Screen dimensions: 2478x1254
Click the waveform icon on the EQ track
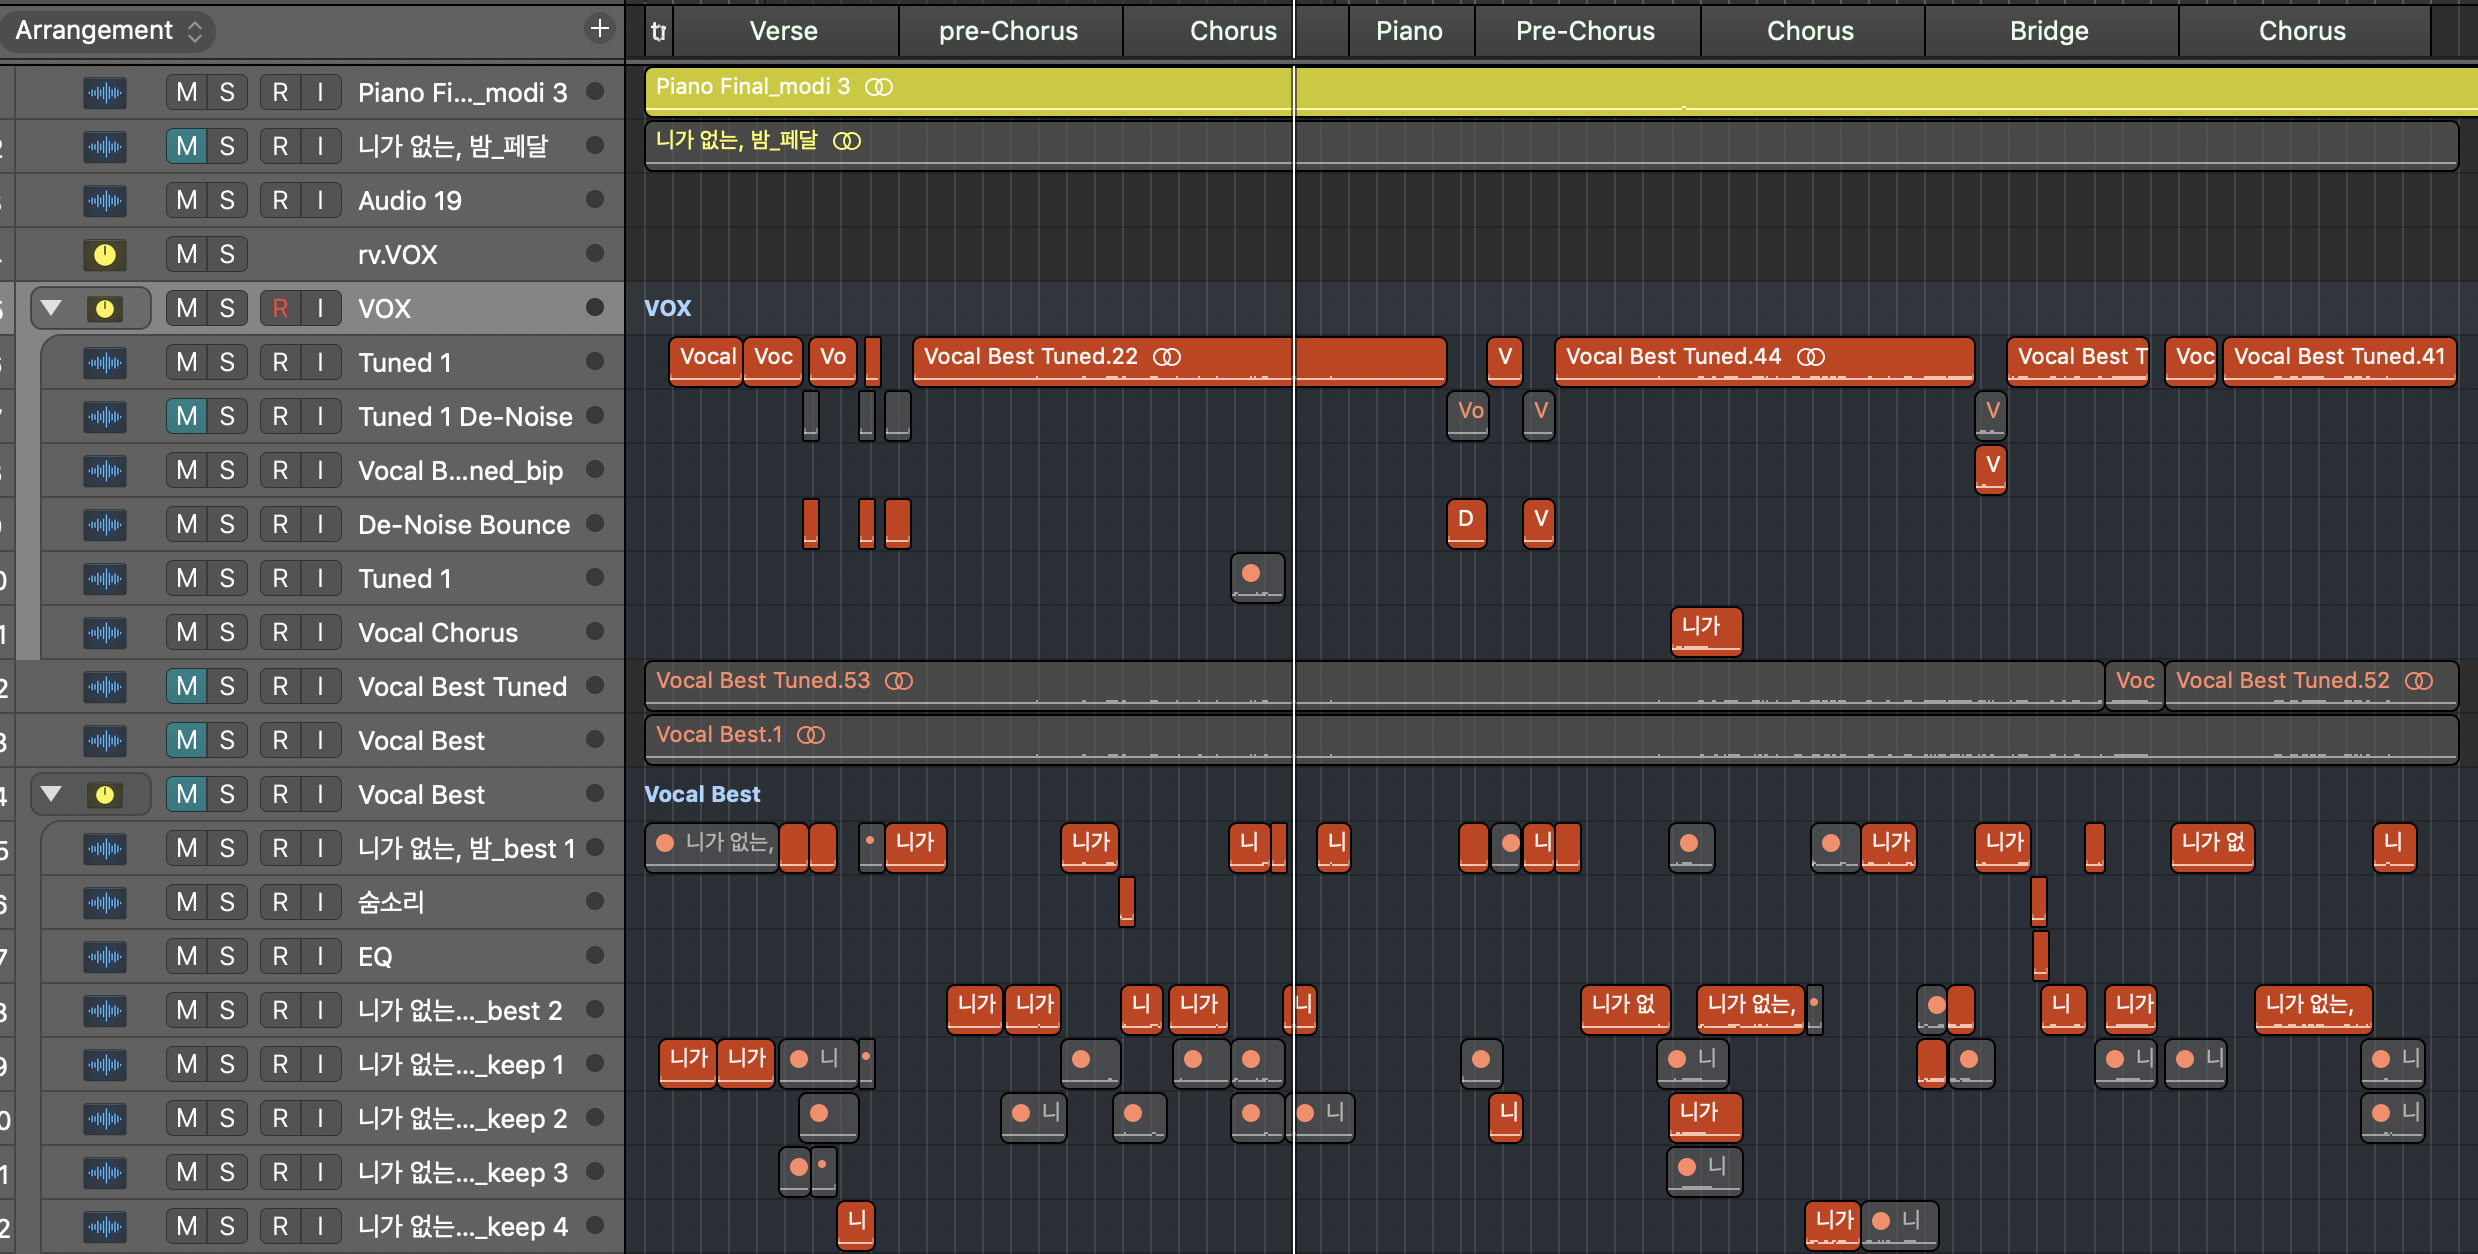[x=104, y=957]
